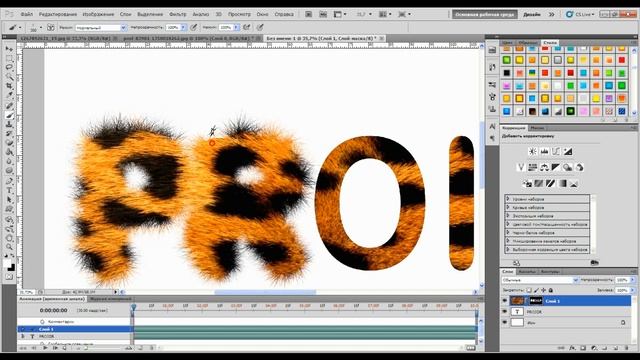Screen dimensions: 640x360
Task: Open the brush preset picker
Action: [36, 28]
